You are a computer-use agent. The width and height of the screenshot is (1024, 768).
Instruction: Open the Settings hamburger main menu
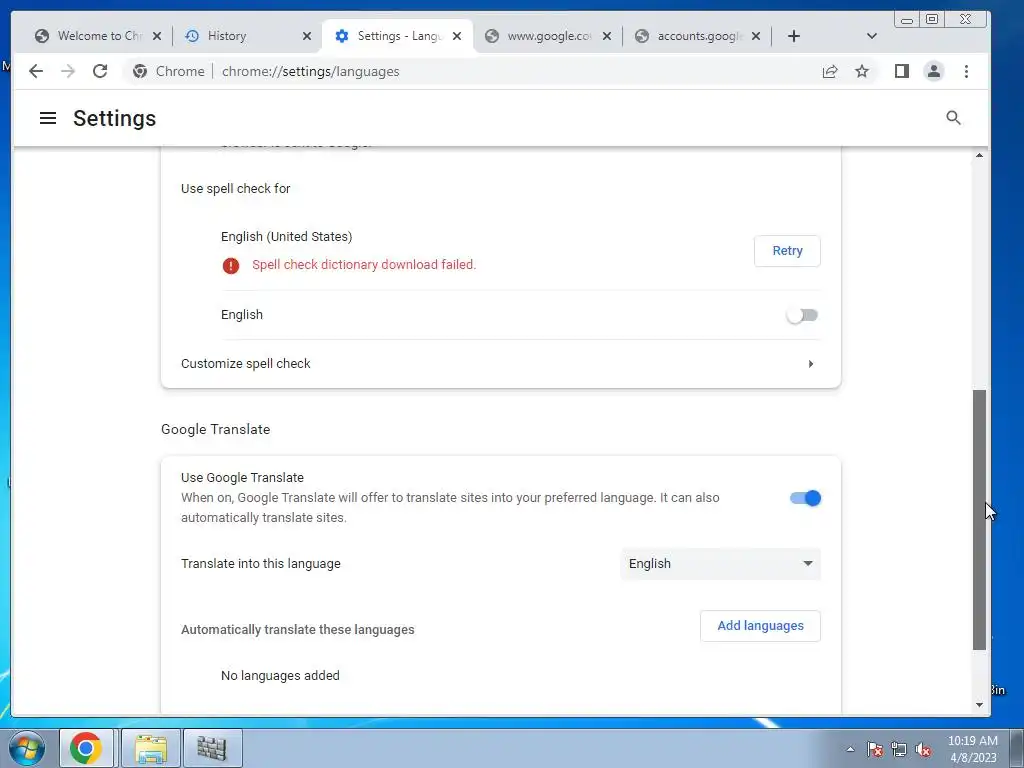coord(48,118)
